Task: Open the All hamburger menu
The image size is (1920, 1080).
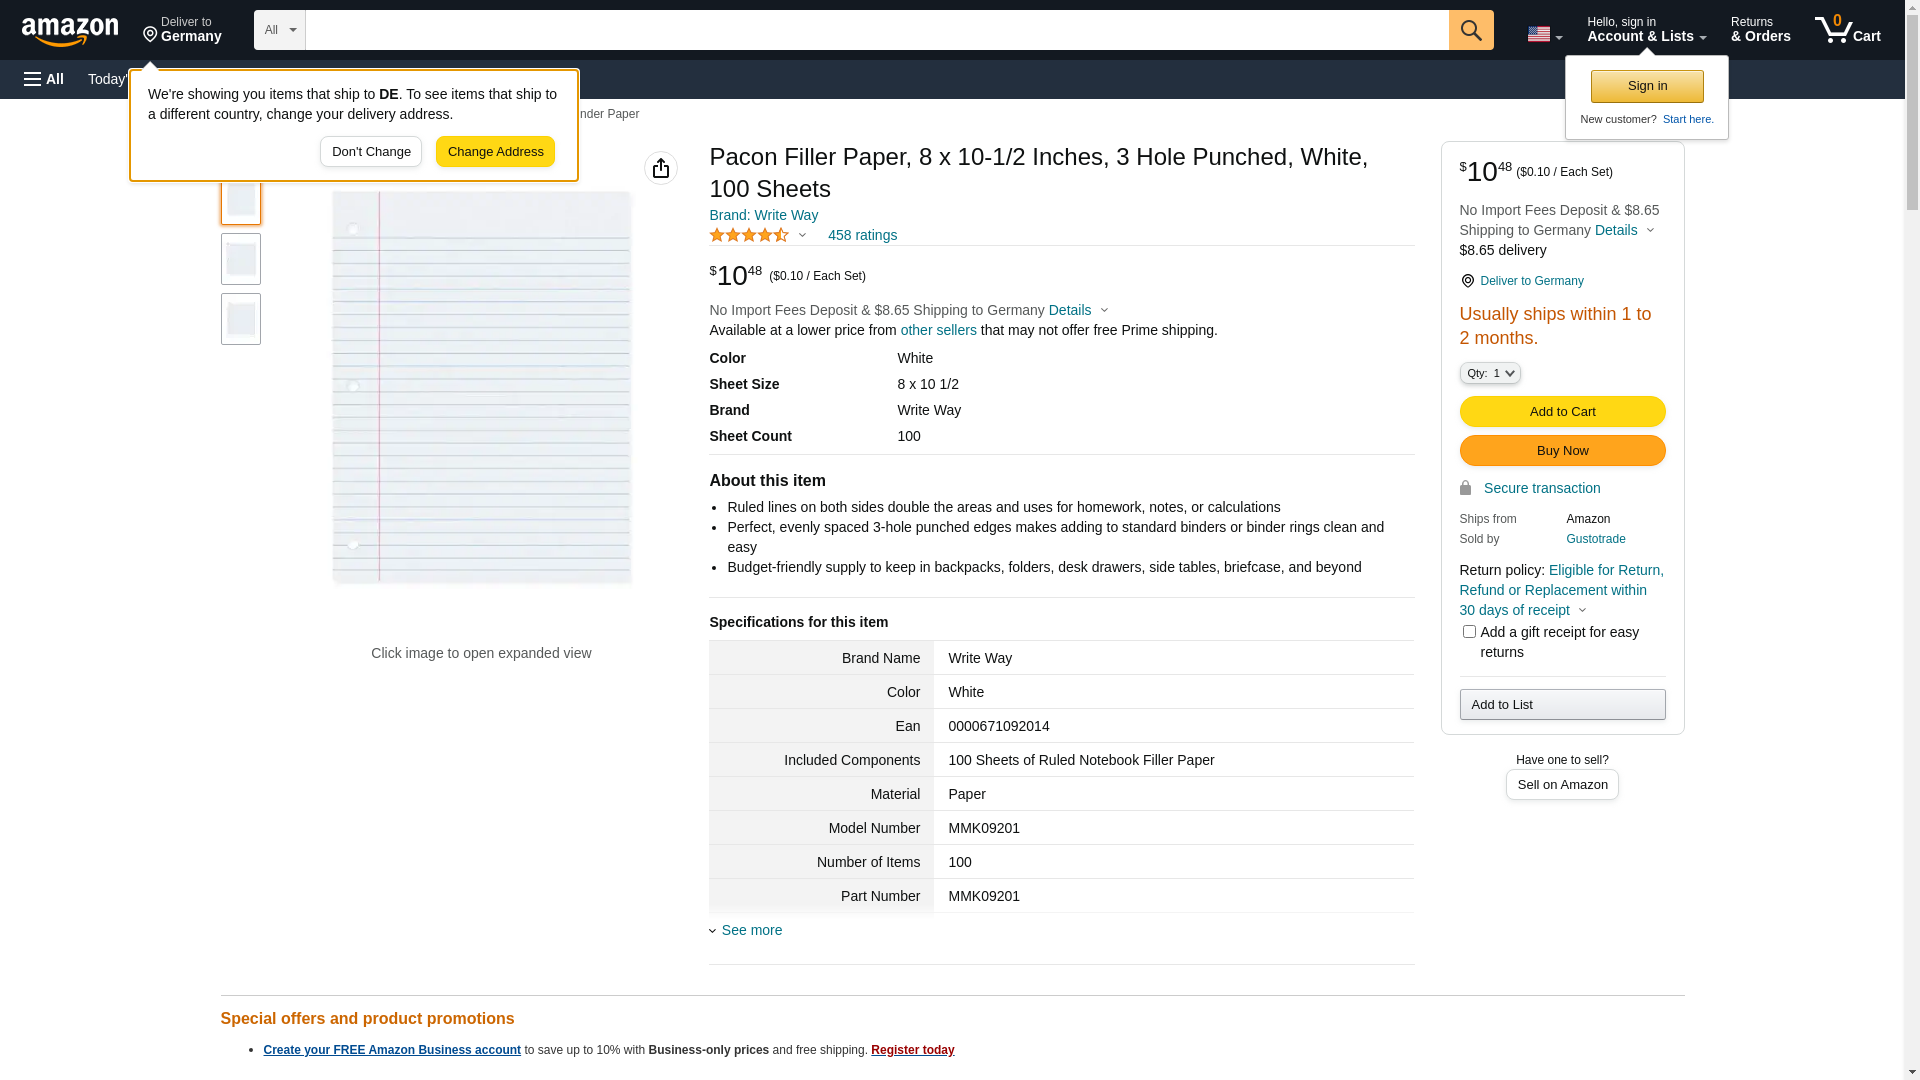Action: [x=44, y=79]
